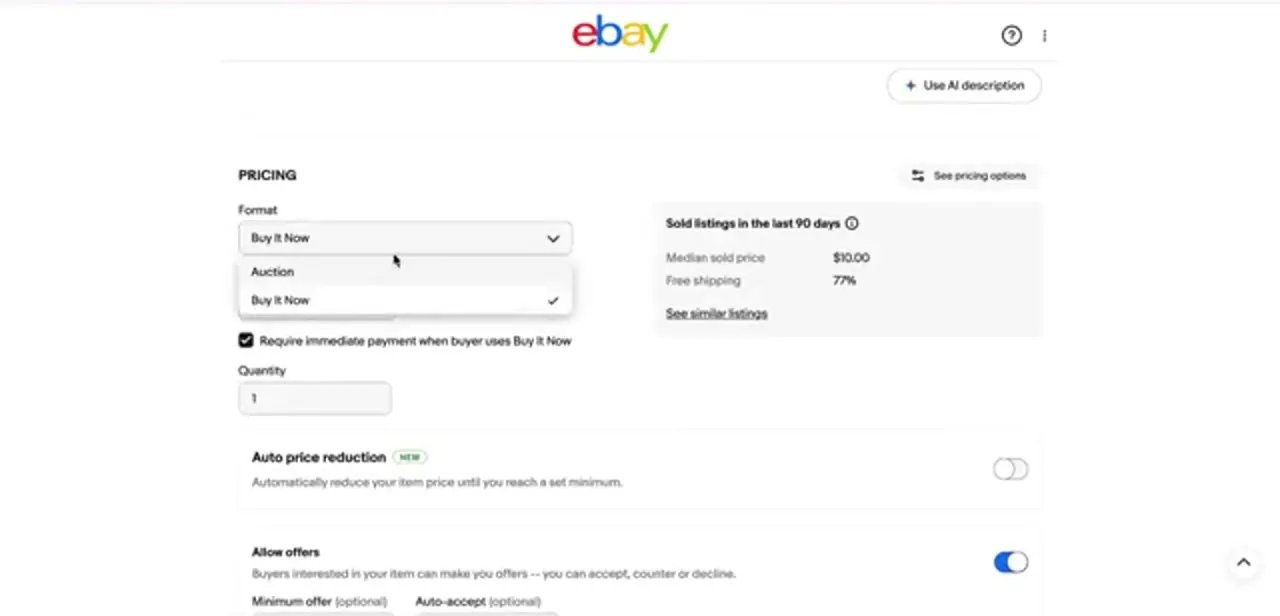
Task: Click the Use AI description button
Action: point(964,86)
